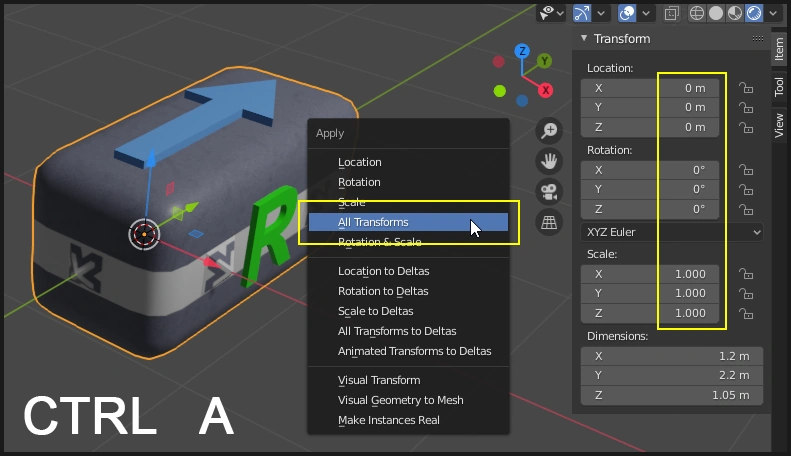
Task: Click the Z axis on navigation gizmo
Action: point(522,51)
